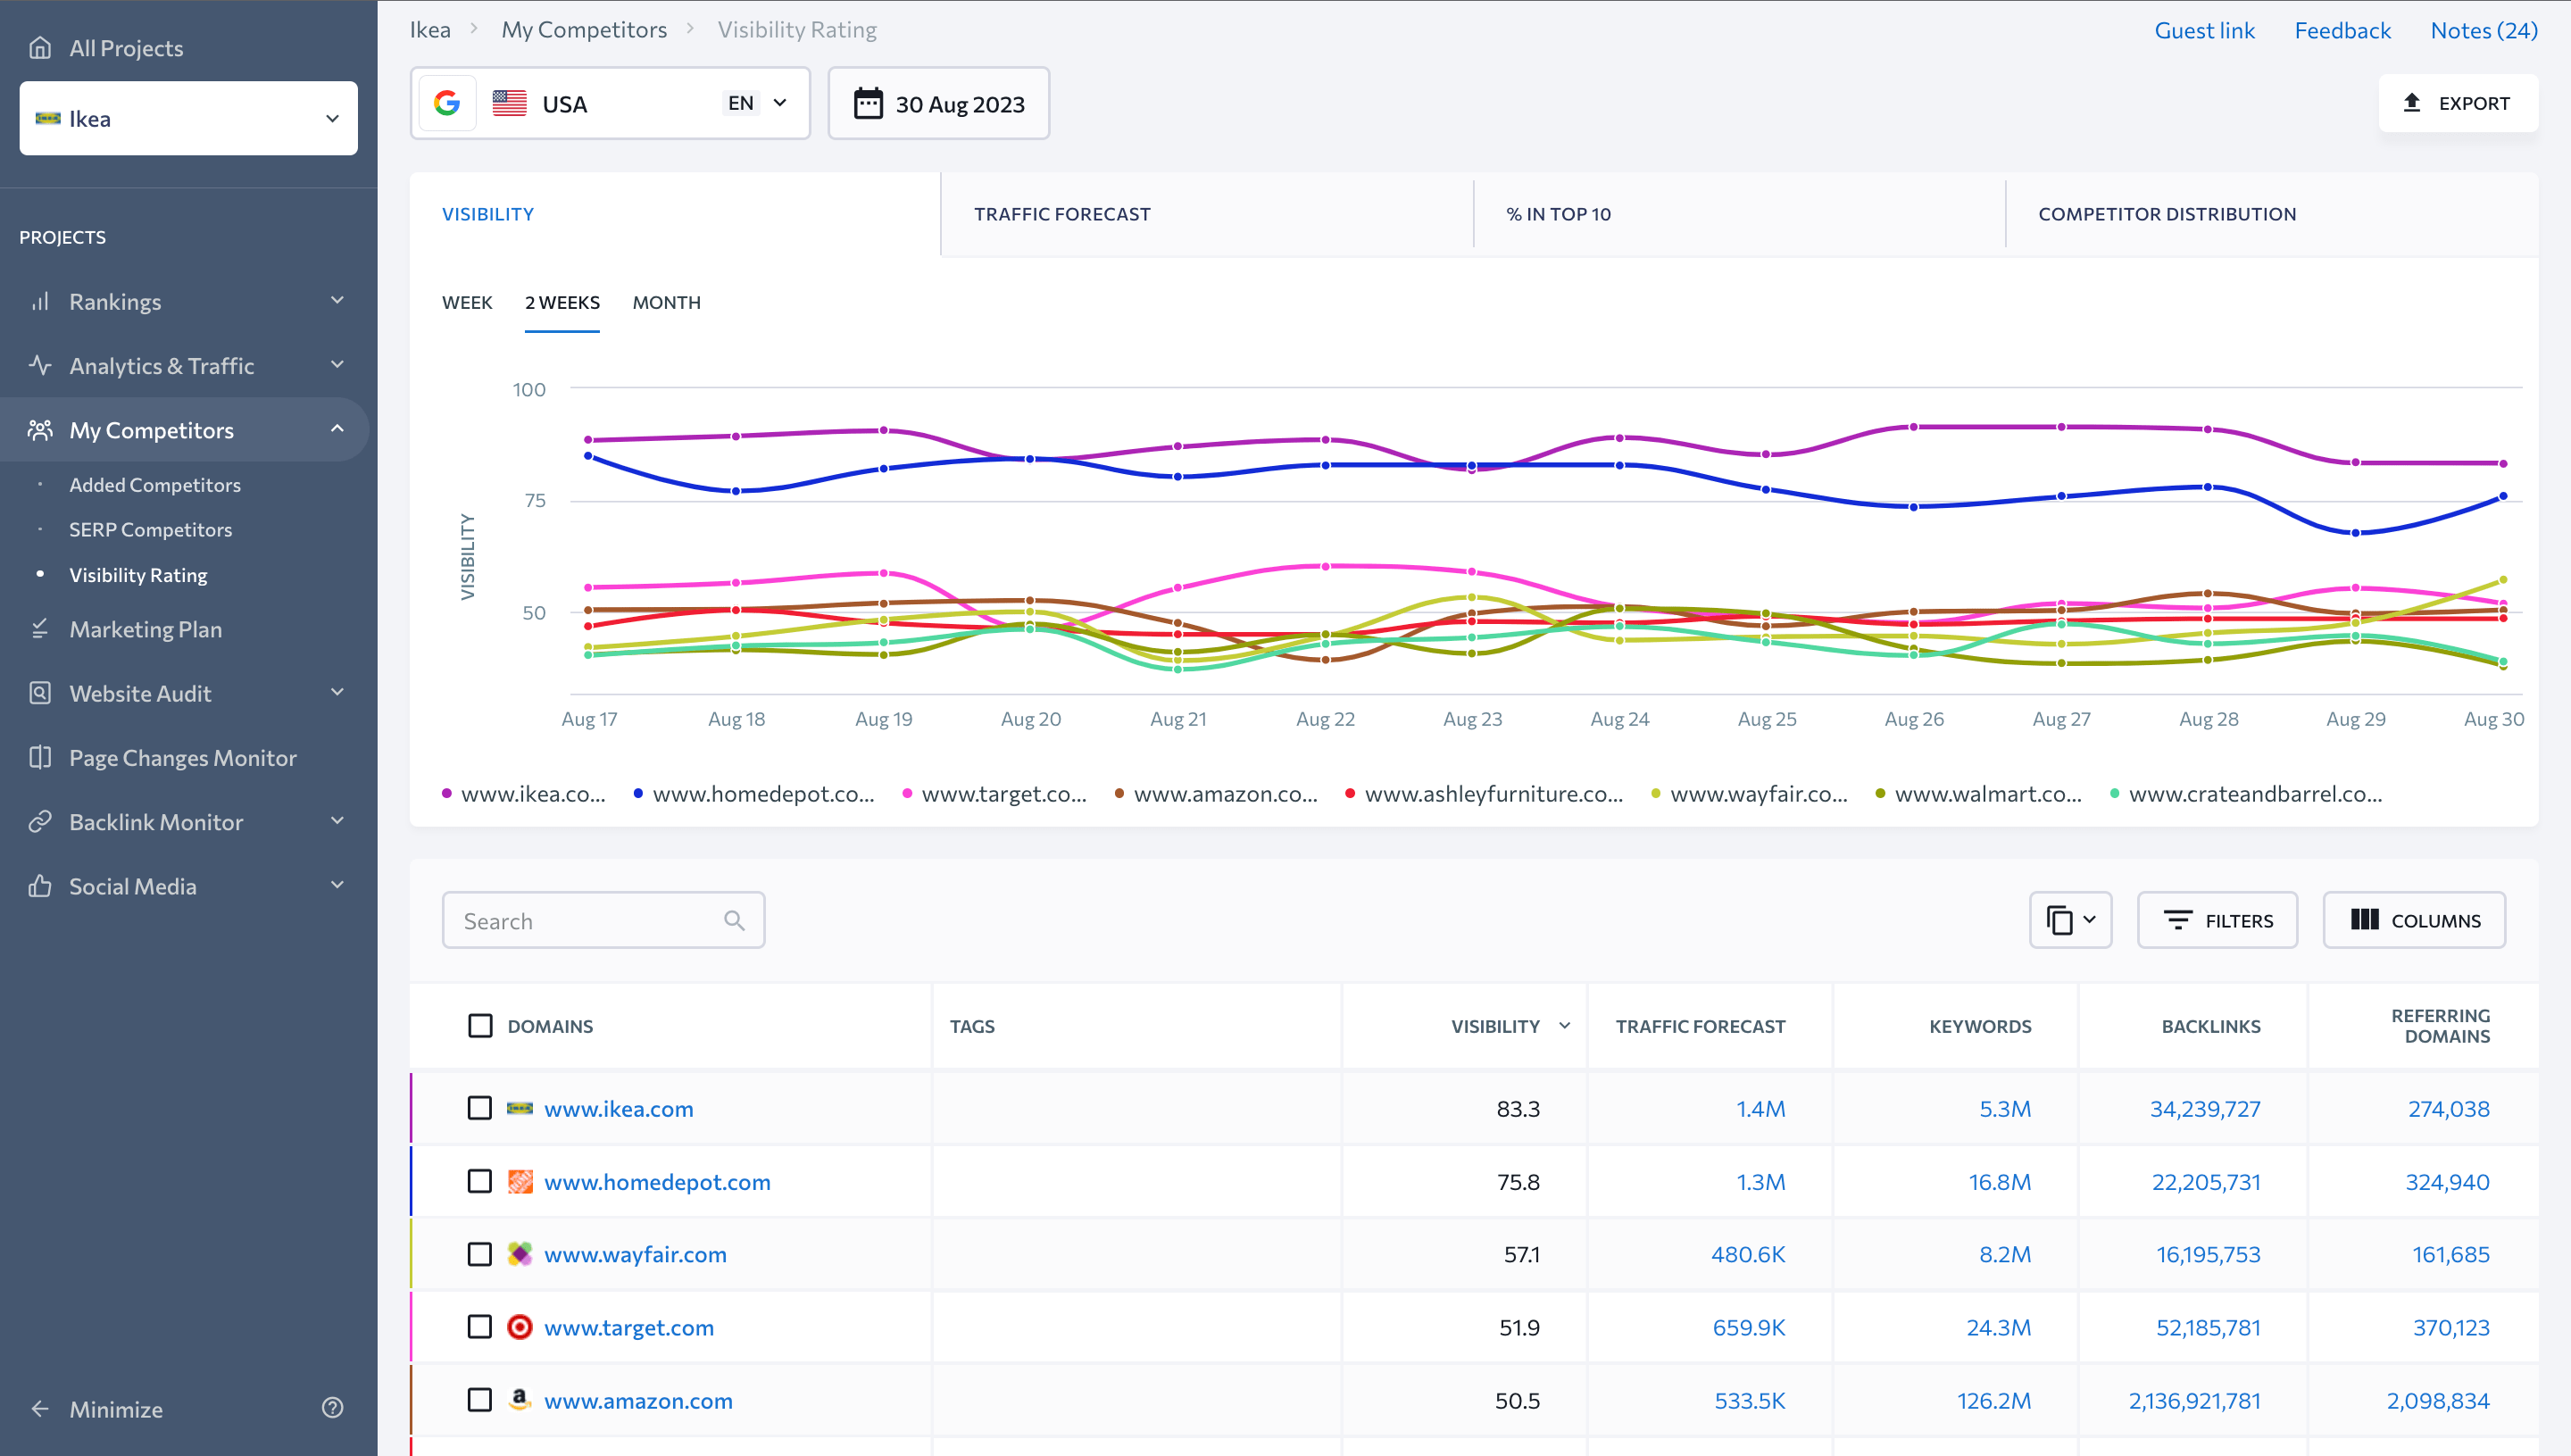Click the All Projects home icon
Screen dimensions: 2571x1456
click(40, 47)
